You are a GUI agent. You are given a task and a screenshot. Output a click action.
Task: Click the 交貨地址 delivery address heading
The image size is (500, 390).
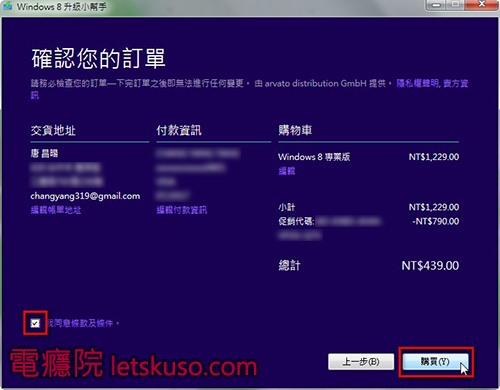coord(53,130)
